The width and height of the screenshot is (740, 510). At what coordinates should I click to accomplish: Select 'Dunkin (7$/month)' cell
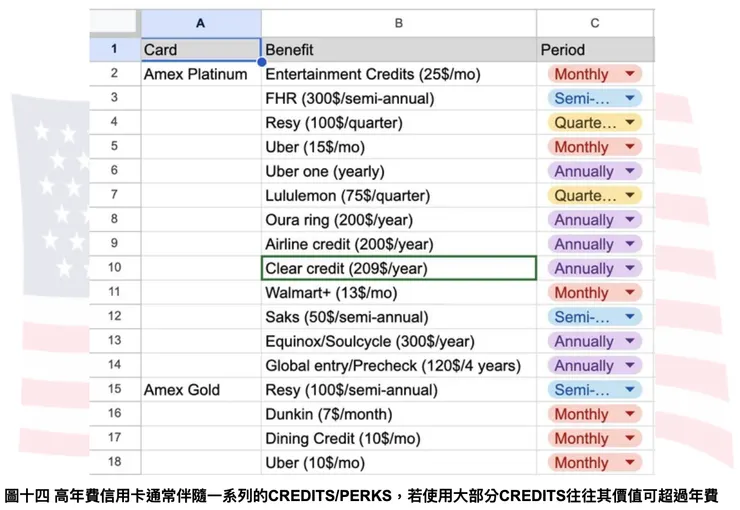point(399,414)
